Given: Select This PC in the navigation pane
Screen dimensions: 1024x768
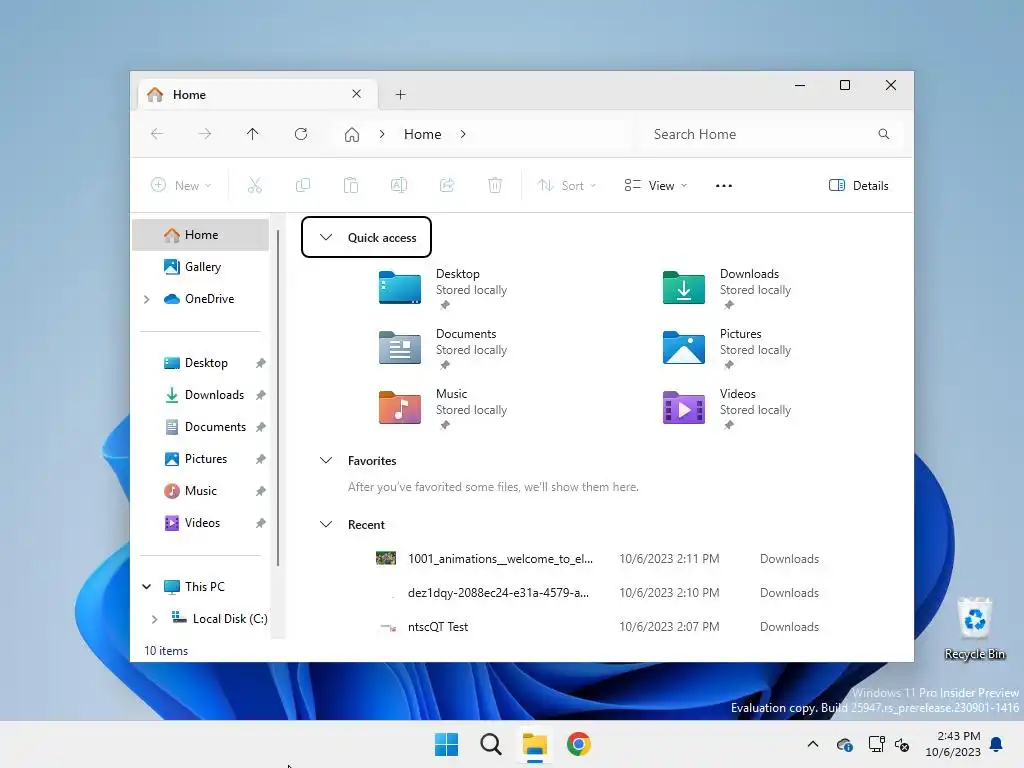Looking at the screenshot, I should [200, 586].
